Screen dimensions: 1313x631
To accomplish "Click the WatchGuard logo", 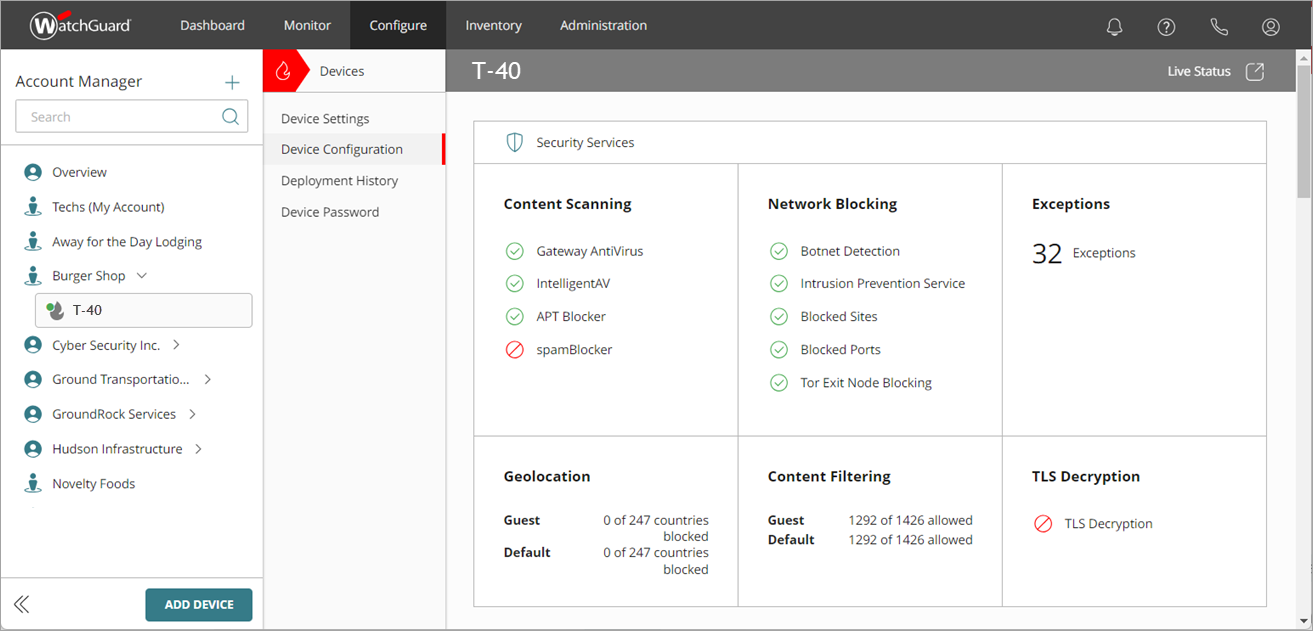I will pyautogui.click(x=78, y=24).
